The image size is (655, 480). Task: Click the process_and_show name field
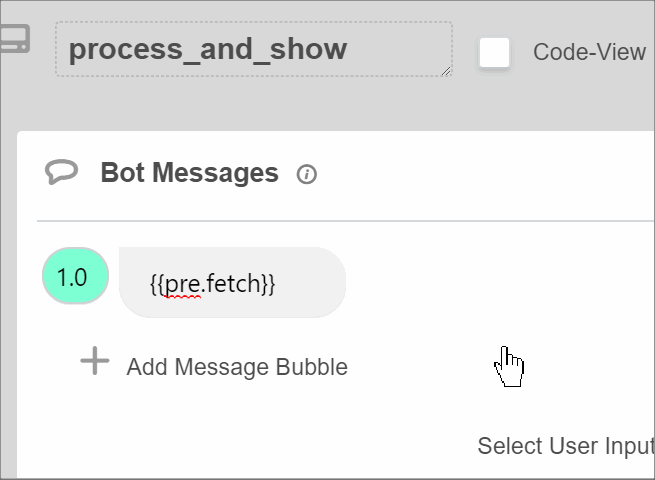254,49
